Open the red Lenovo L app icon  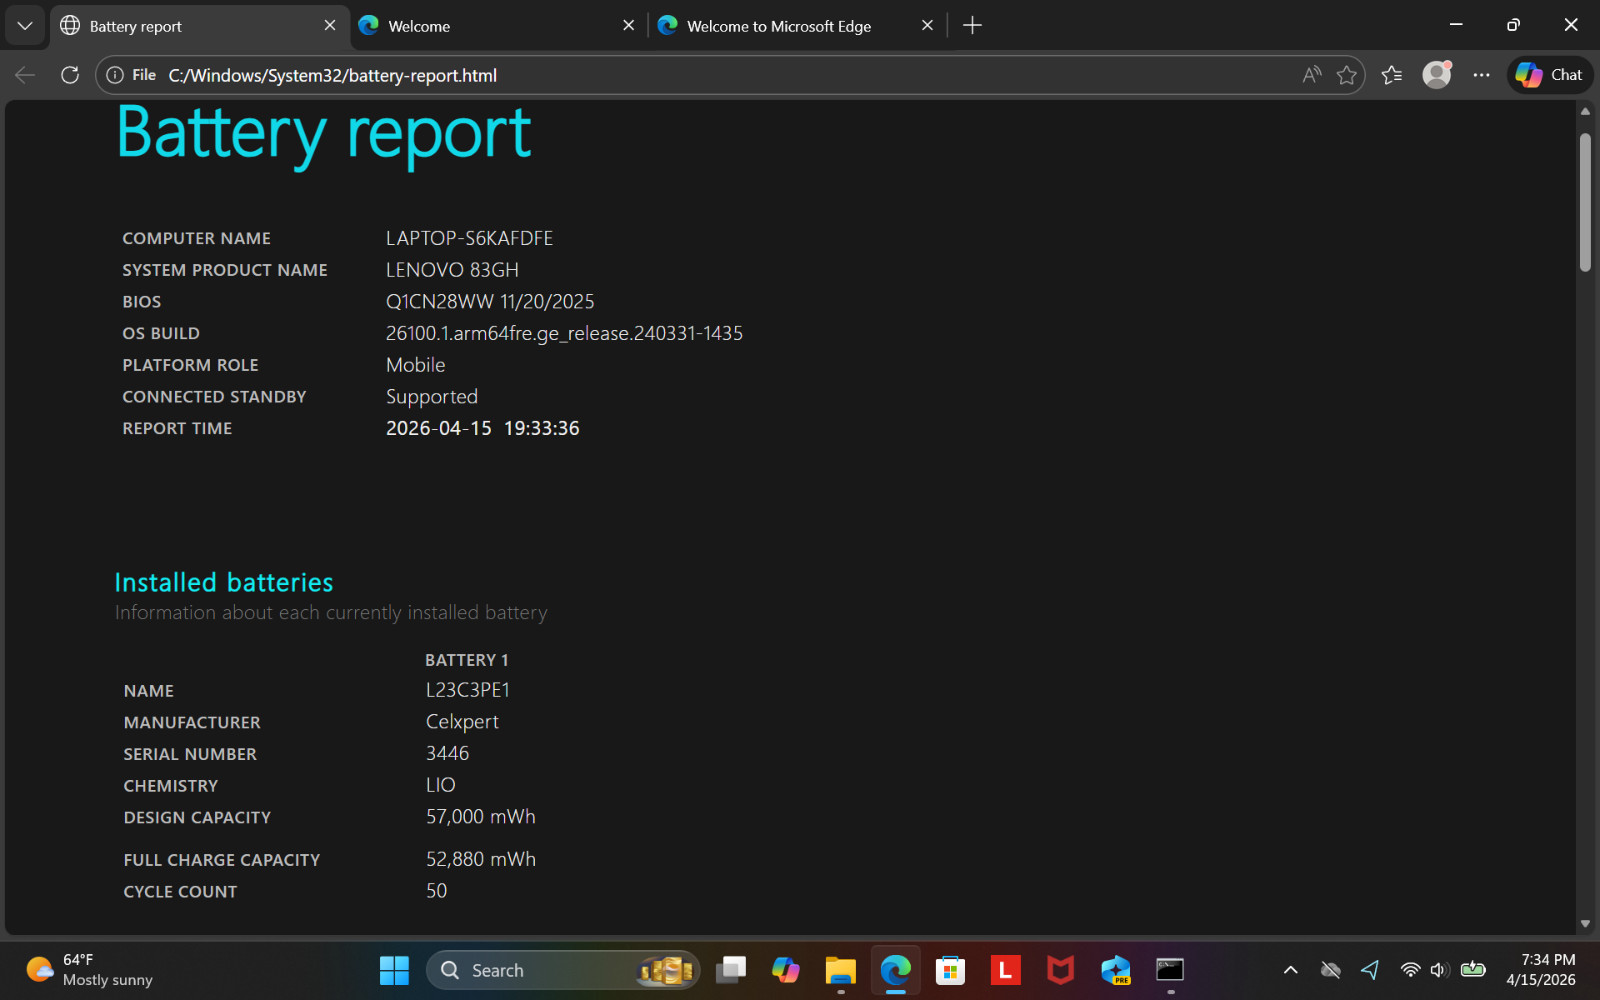coord(1005,970)
